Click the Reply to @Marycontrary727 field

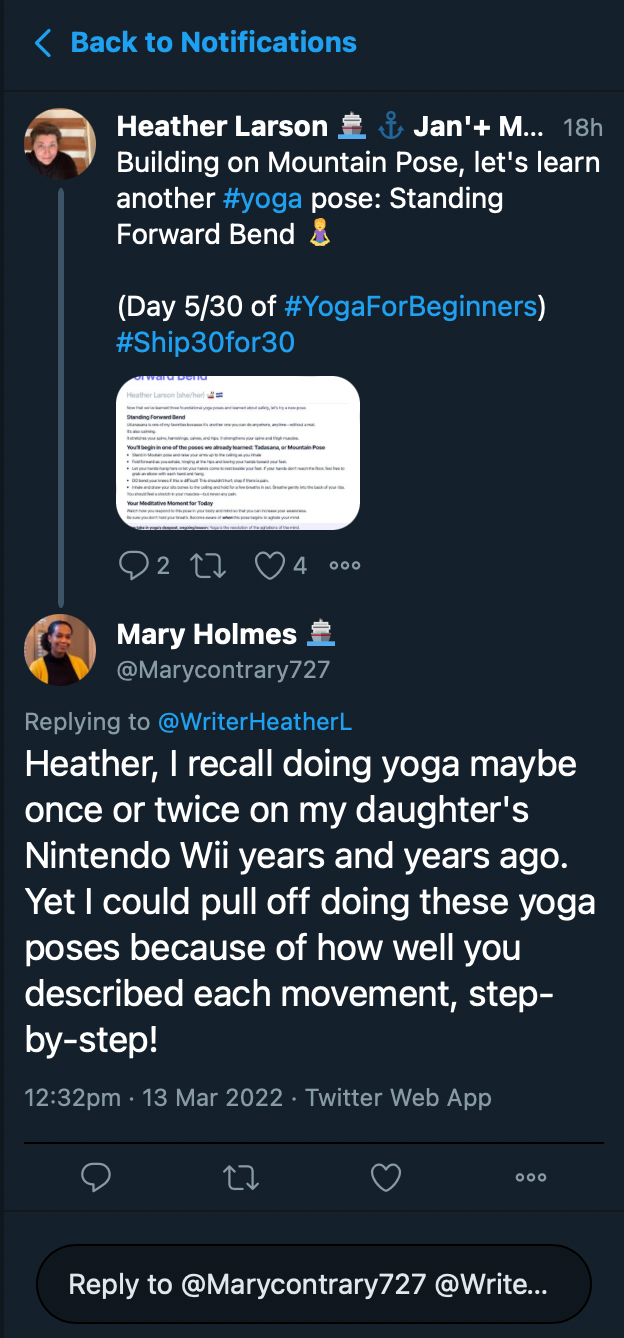tap(312, 1285)
